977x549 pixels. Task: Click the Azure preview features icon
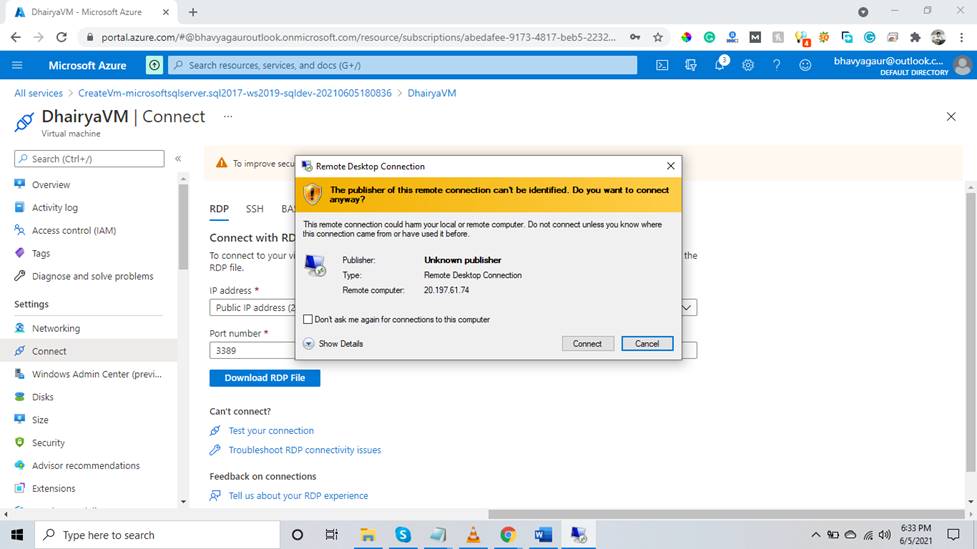tap(154, 65)
